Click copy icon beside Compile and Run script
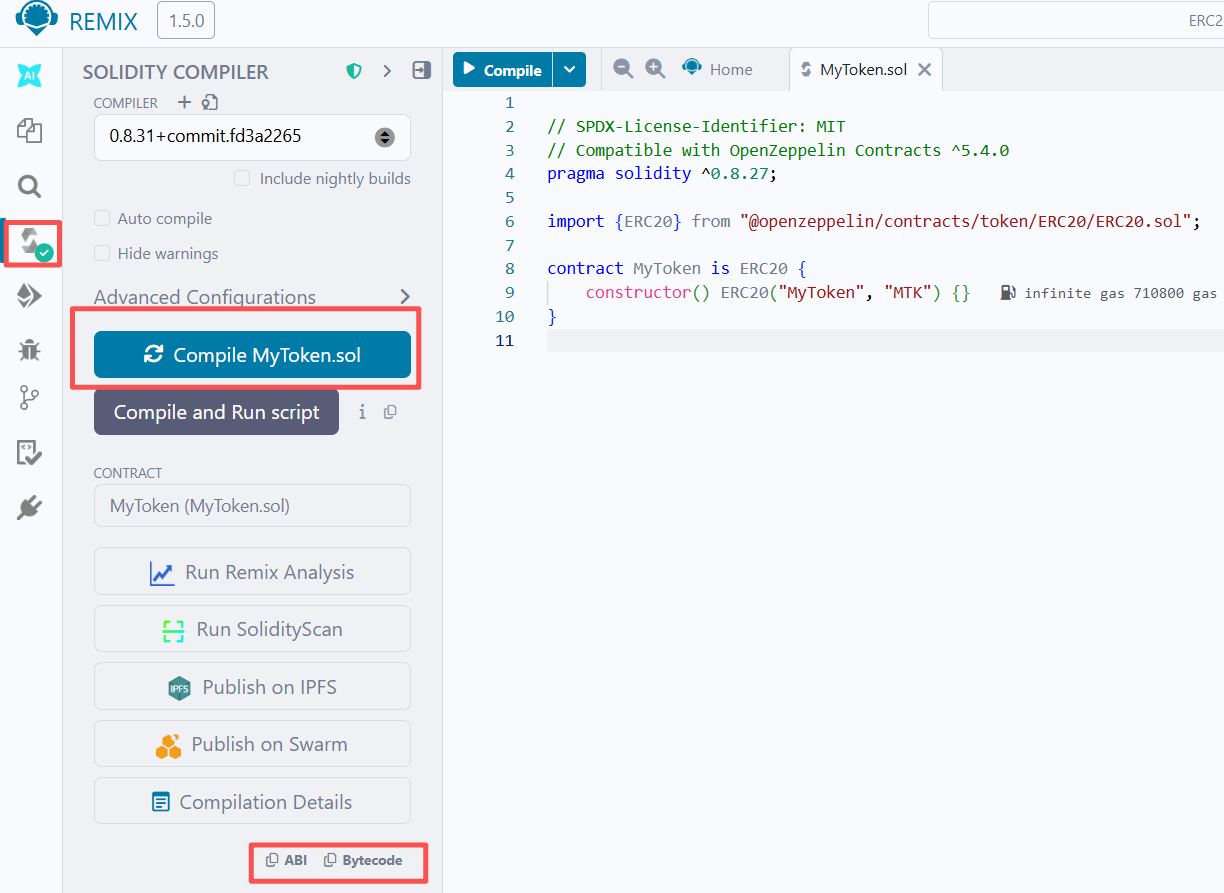This screenshot has width=1224, height=893. [x=390, y=412]
